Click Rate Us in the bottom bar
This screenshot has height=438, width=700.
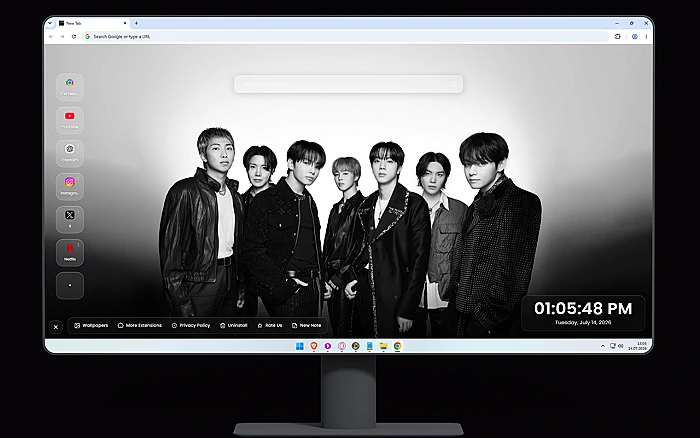pos(270,325)
